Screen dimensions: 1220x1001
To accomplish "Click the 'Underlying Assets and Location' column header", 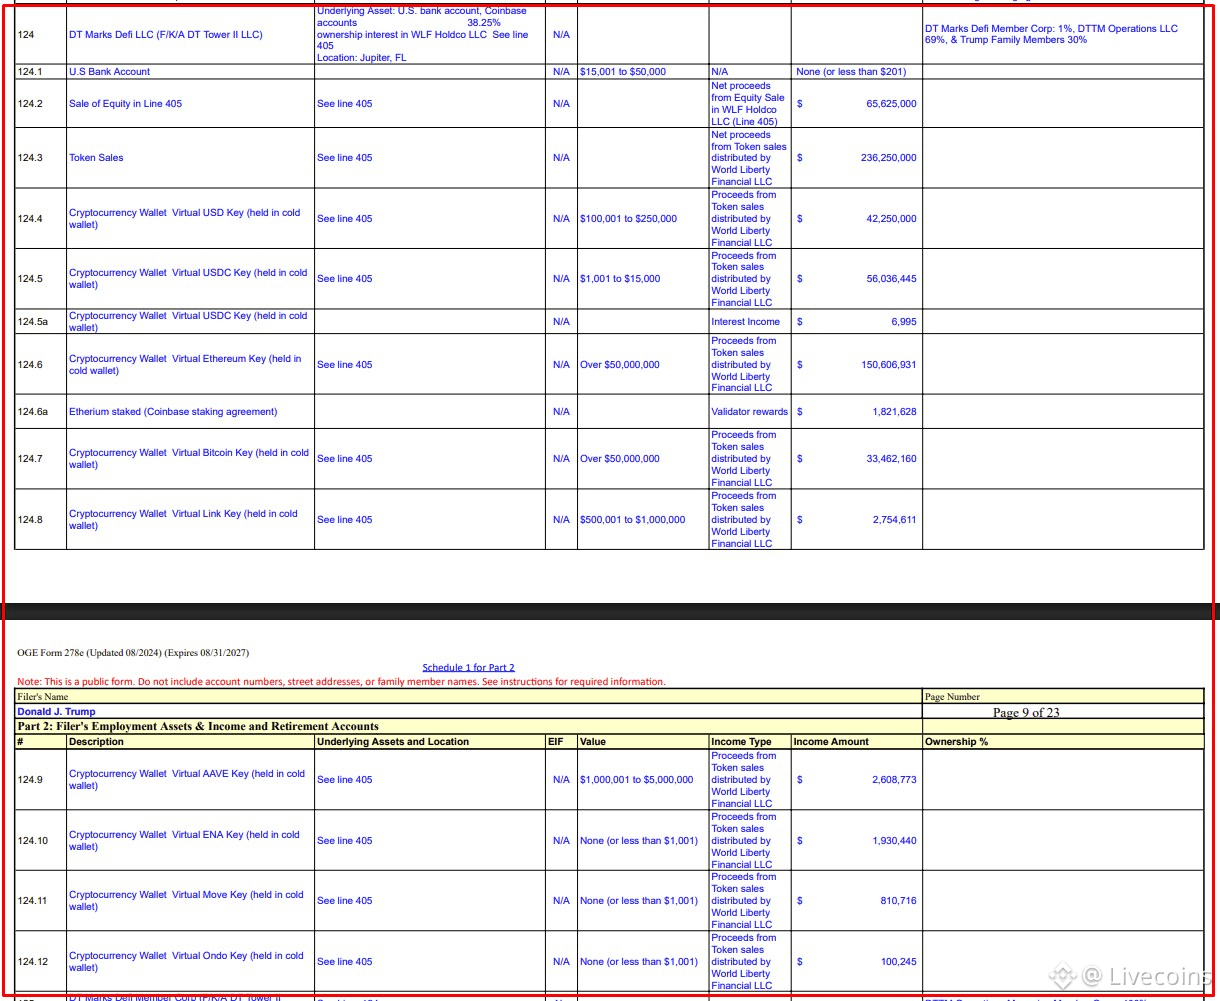I will point(393,742).
